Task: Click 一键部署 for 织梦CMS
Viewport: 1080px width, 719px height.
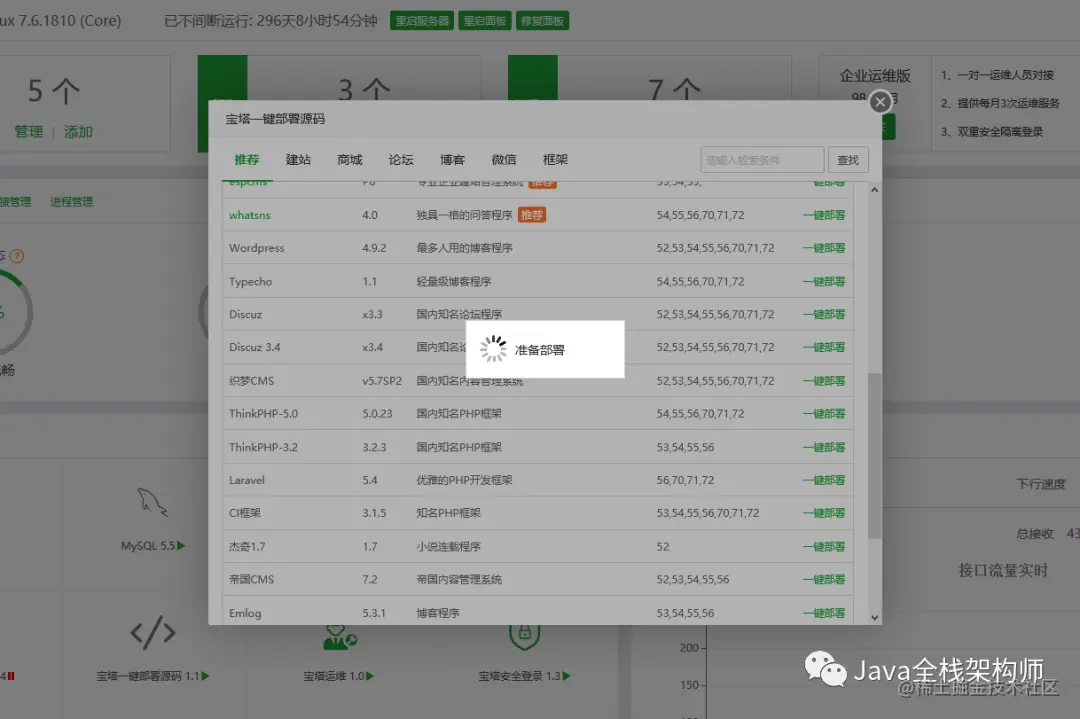Action: pyautogui.click(x=824, y=381)
